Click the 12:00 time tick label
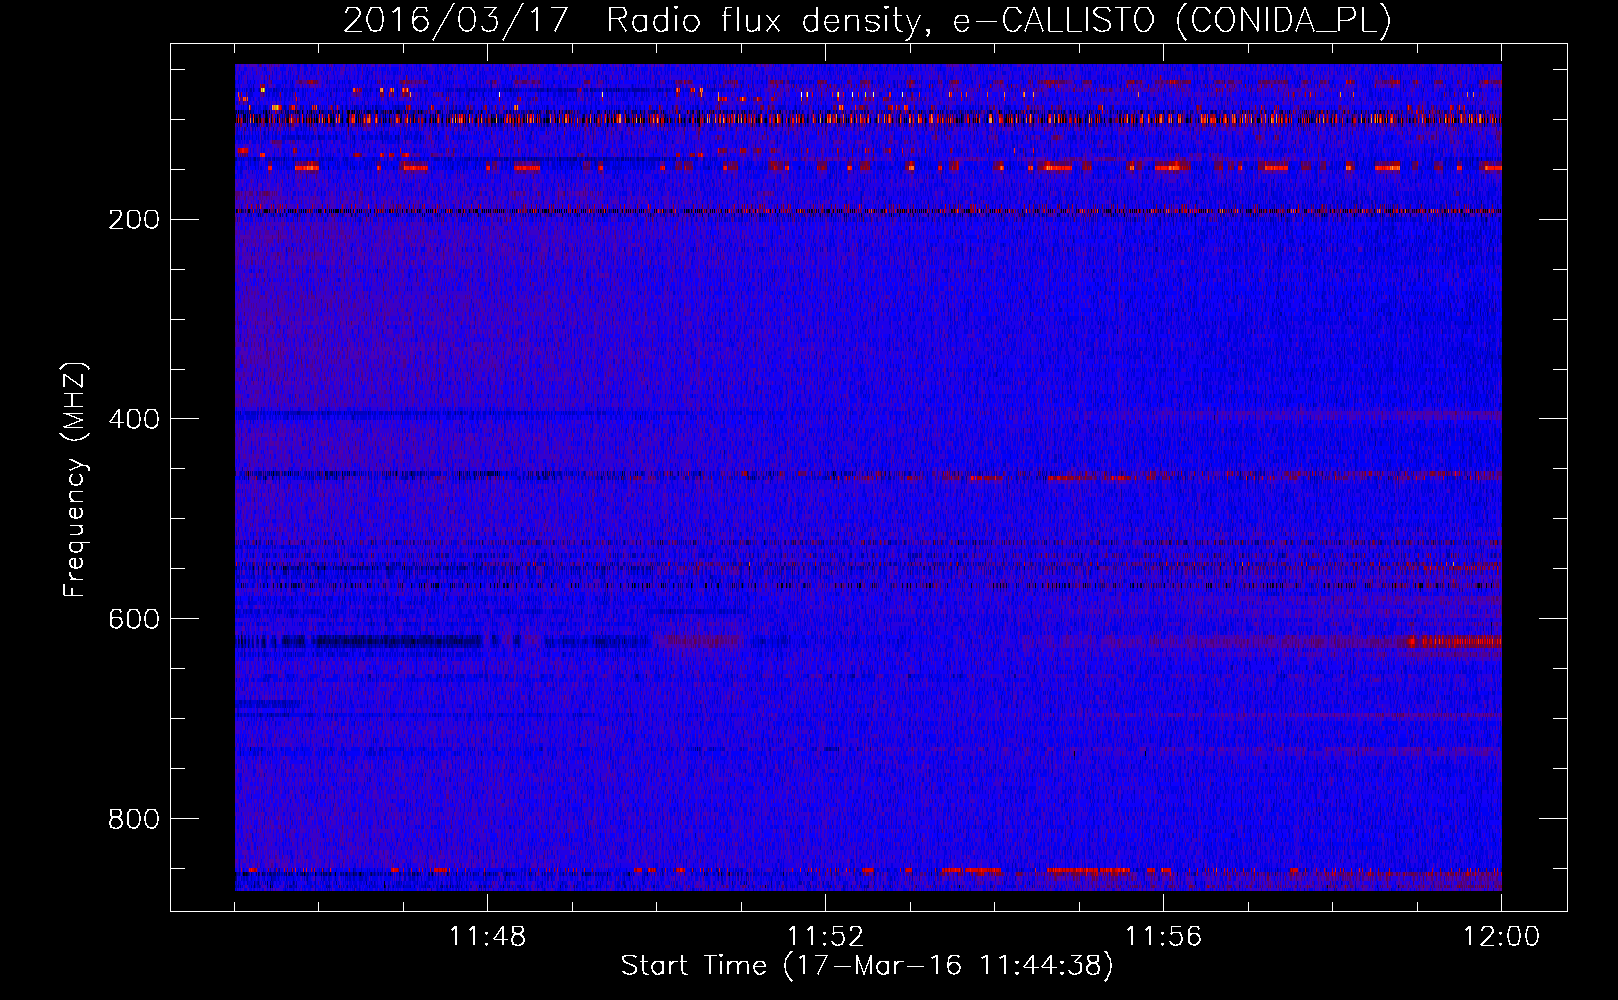The height and width of the screenshot is (1000, 1618). click(x=1501, y=937)
